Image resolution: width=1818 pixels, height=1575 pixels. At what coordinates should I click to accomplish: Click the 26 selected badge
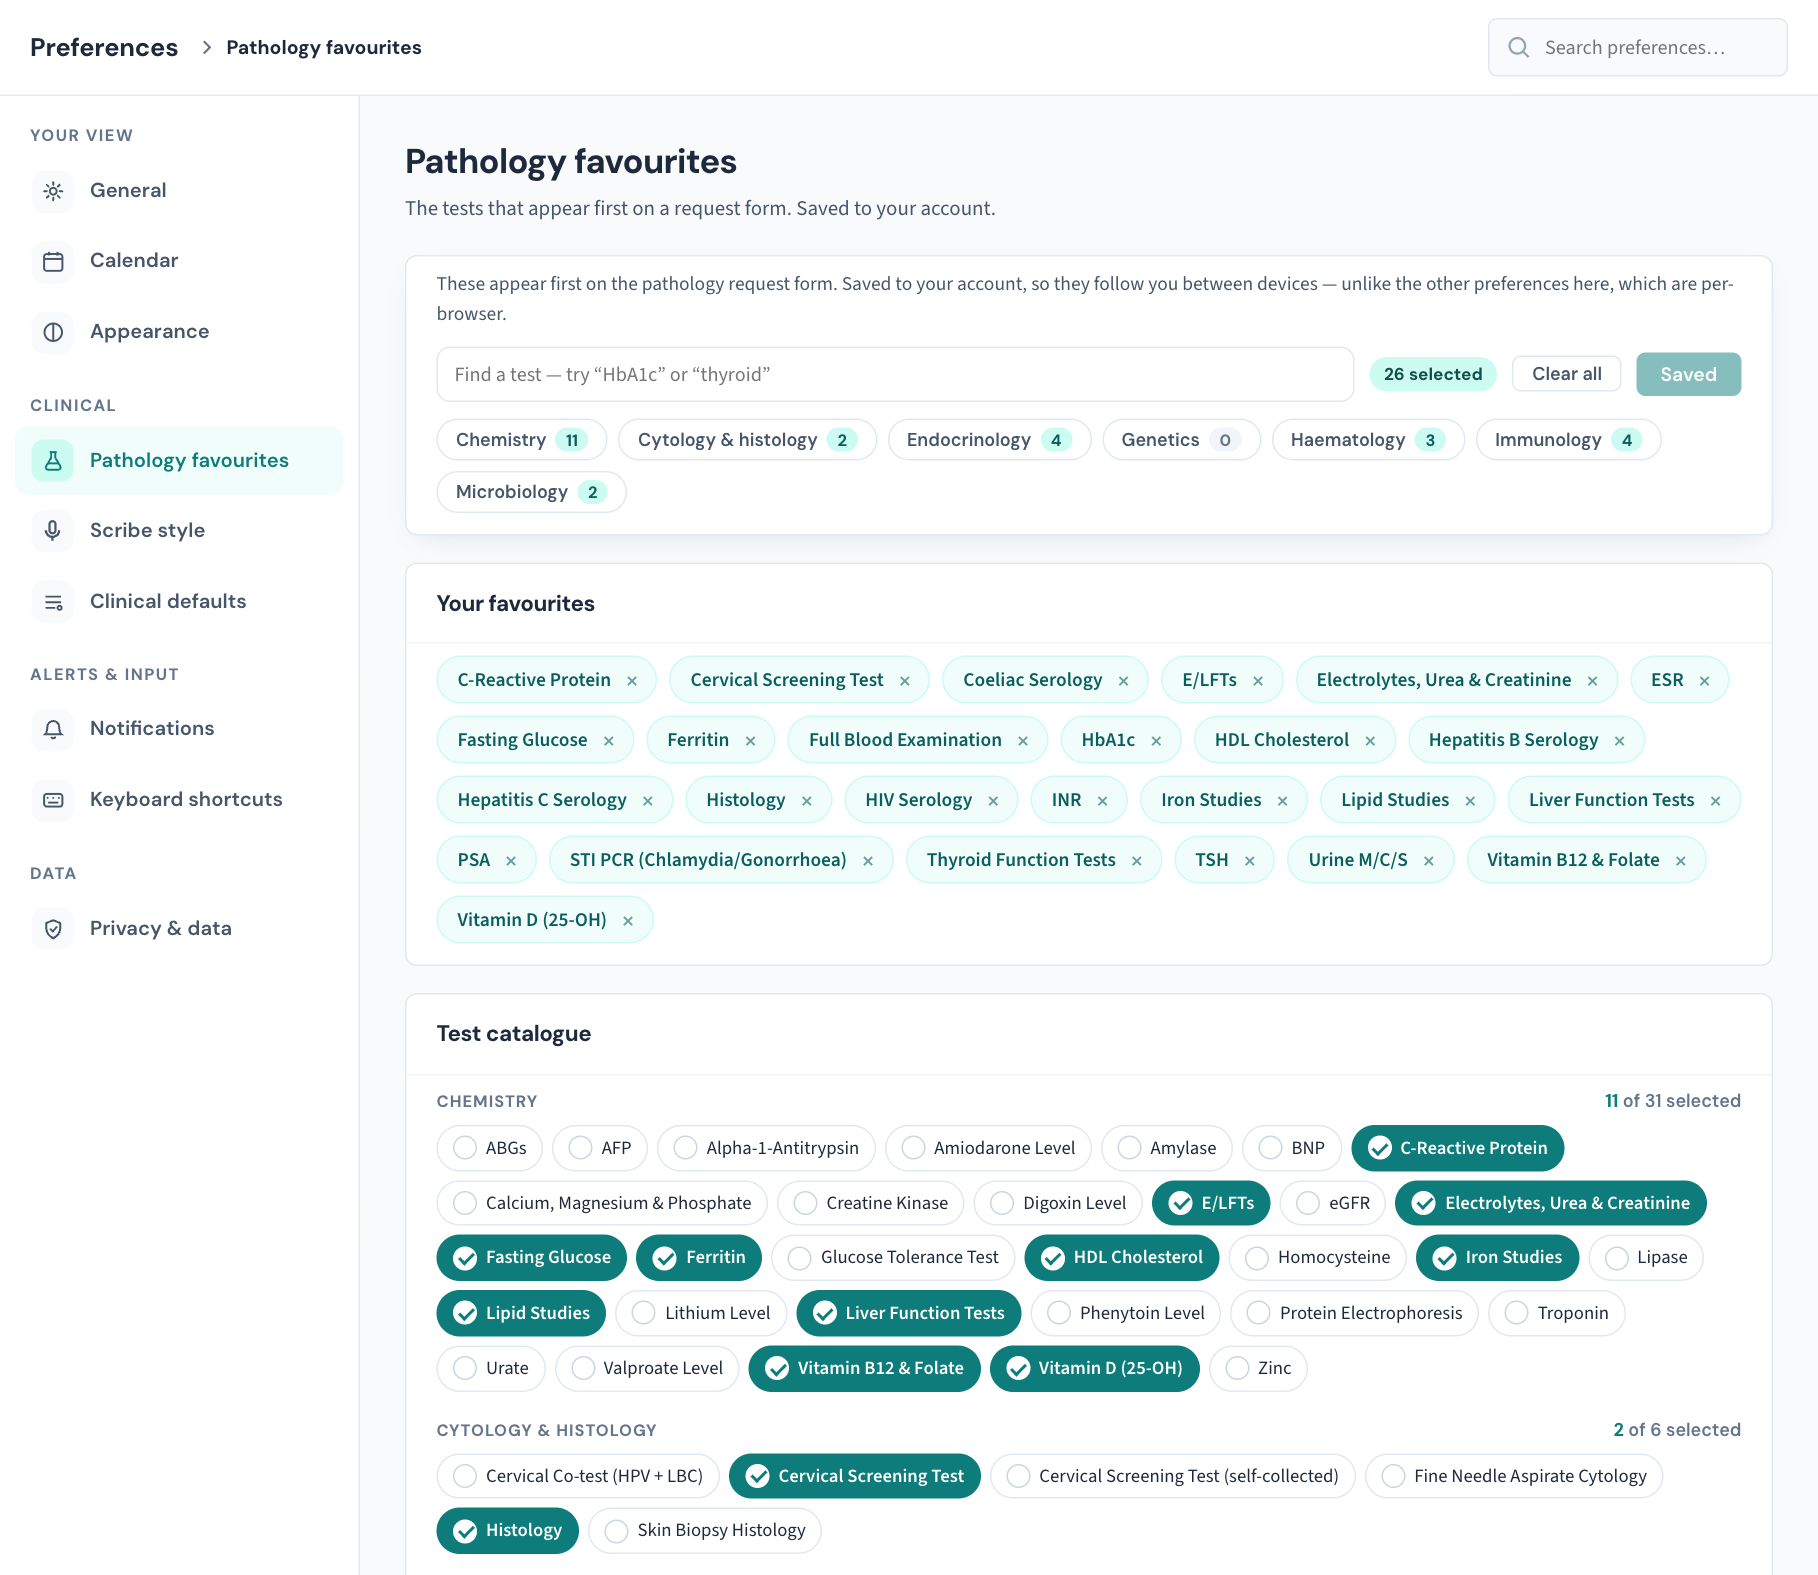pyautogui.click(x=1433, y=374)
